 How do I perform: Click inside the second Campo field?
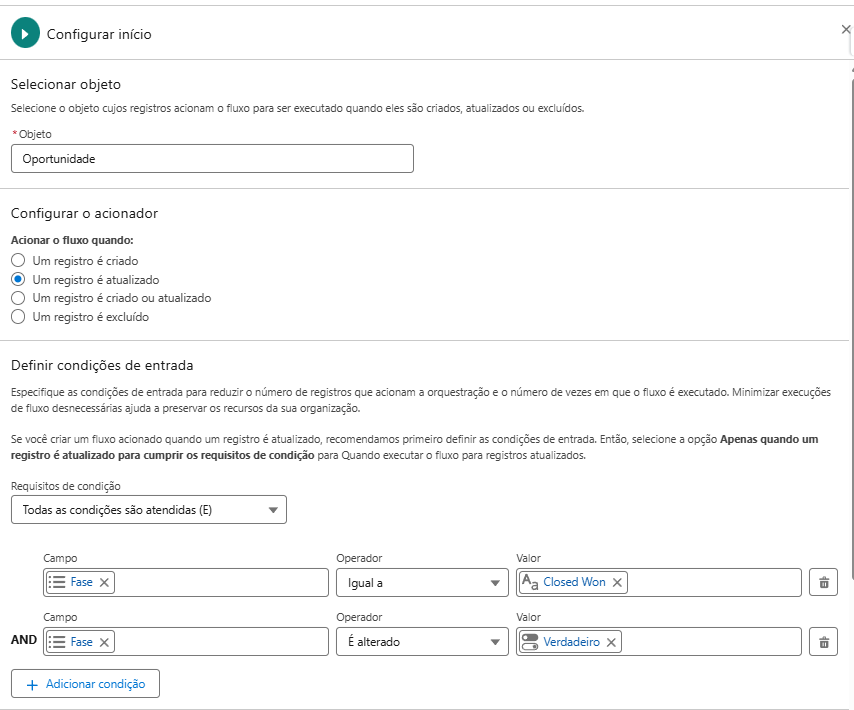[x=220, y=642]
